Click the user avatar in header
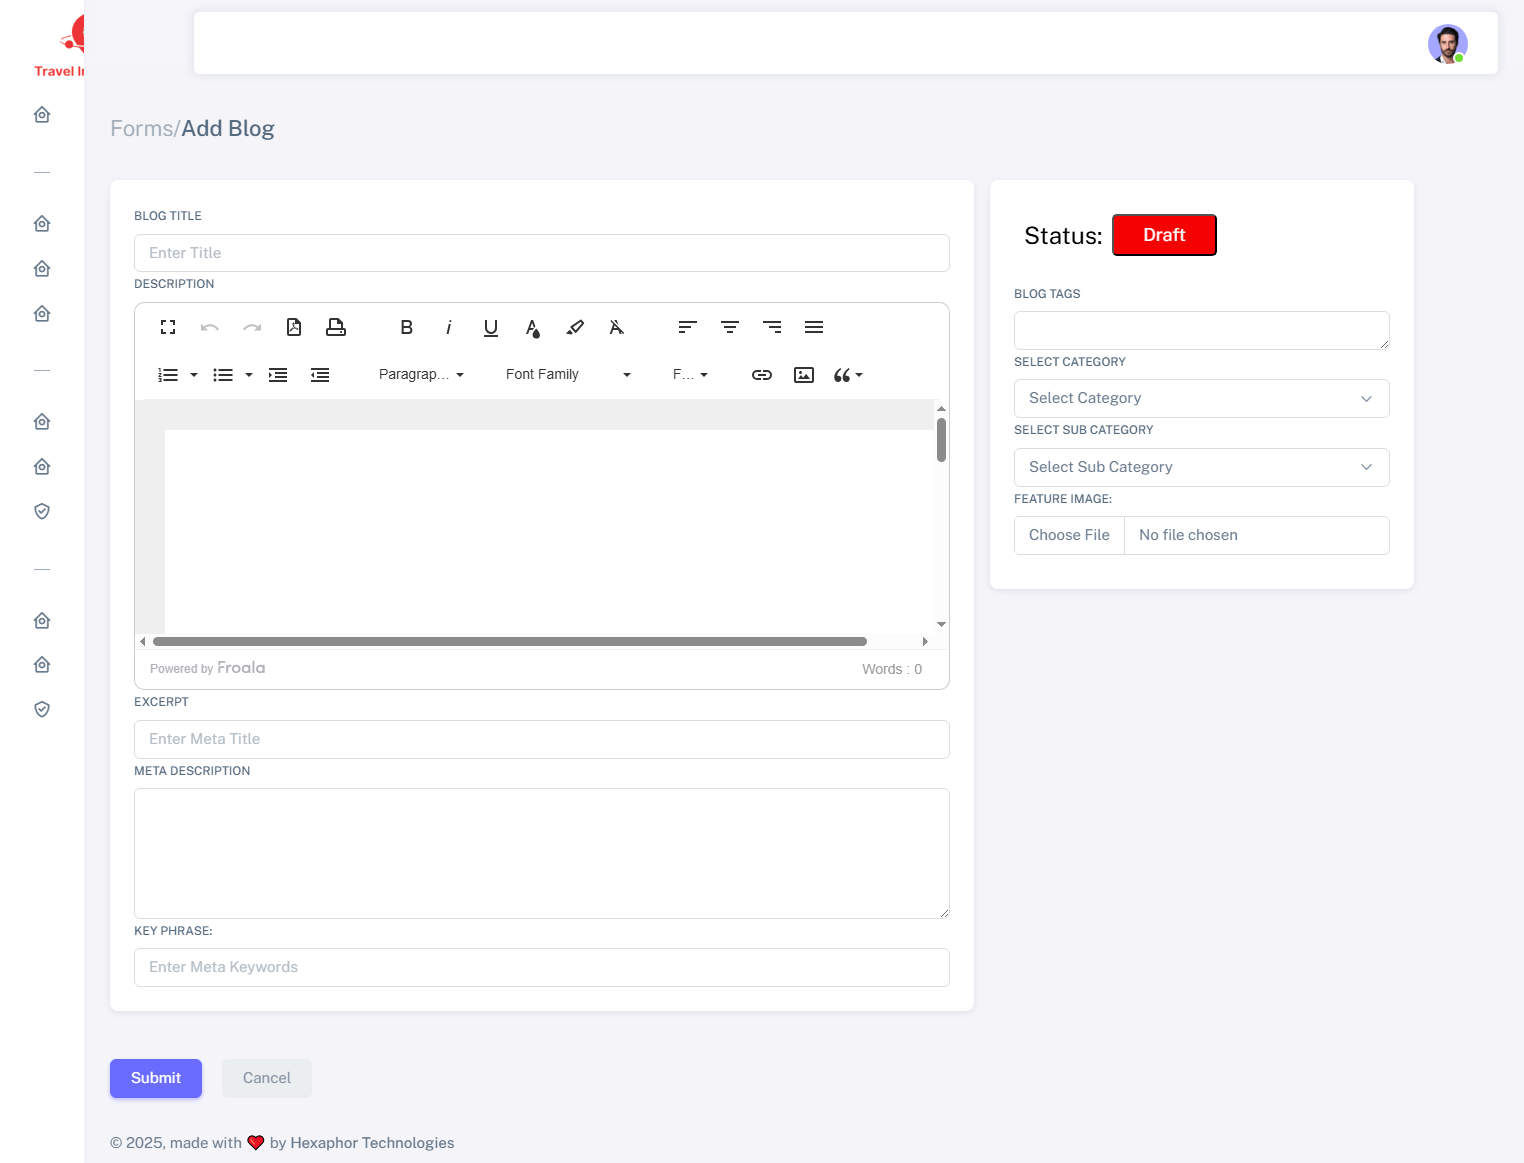Screen dimensions: 1524x1163 pos(1447,44)
